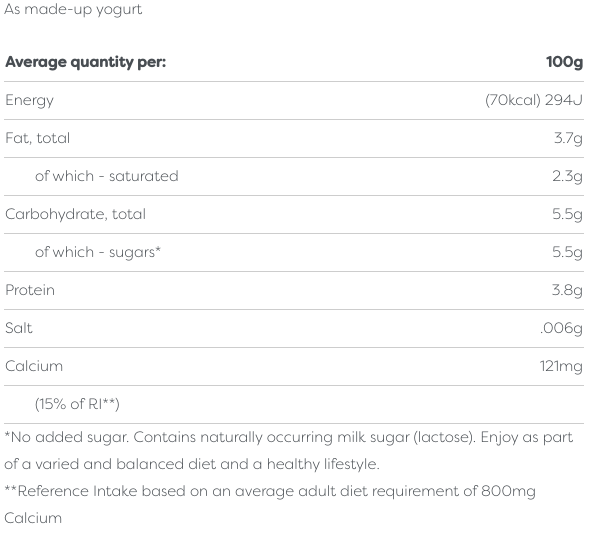Click the 'Carbohydrate, total' row label
605x538 pixels.
[x=76, y=214]
